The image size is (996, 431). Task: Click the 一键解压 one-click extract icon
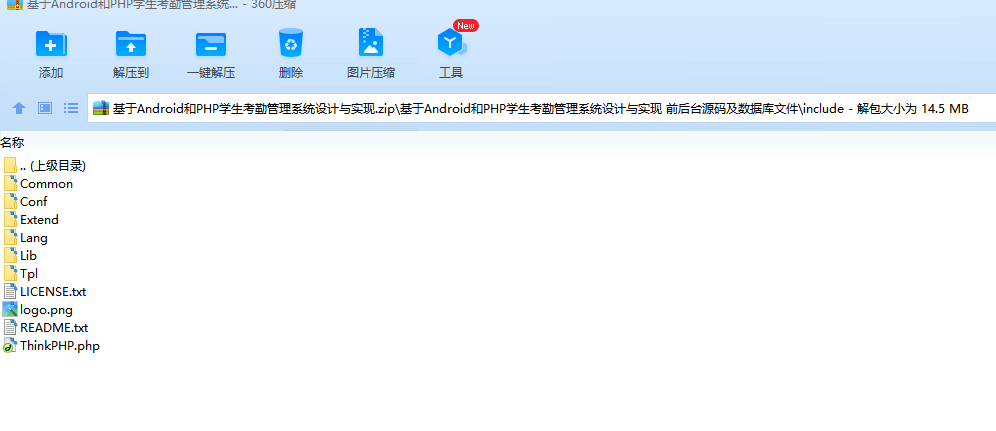coord(211,44)
